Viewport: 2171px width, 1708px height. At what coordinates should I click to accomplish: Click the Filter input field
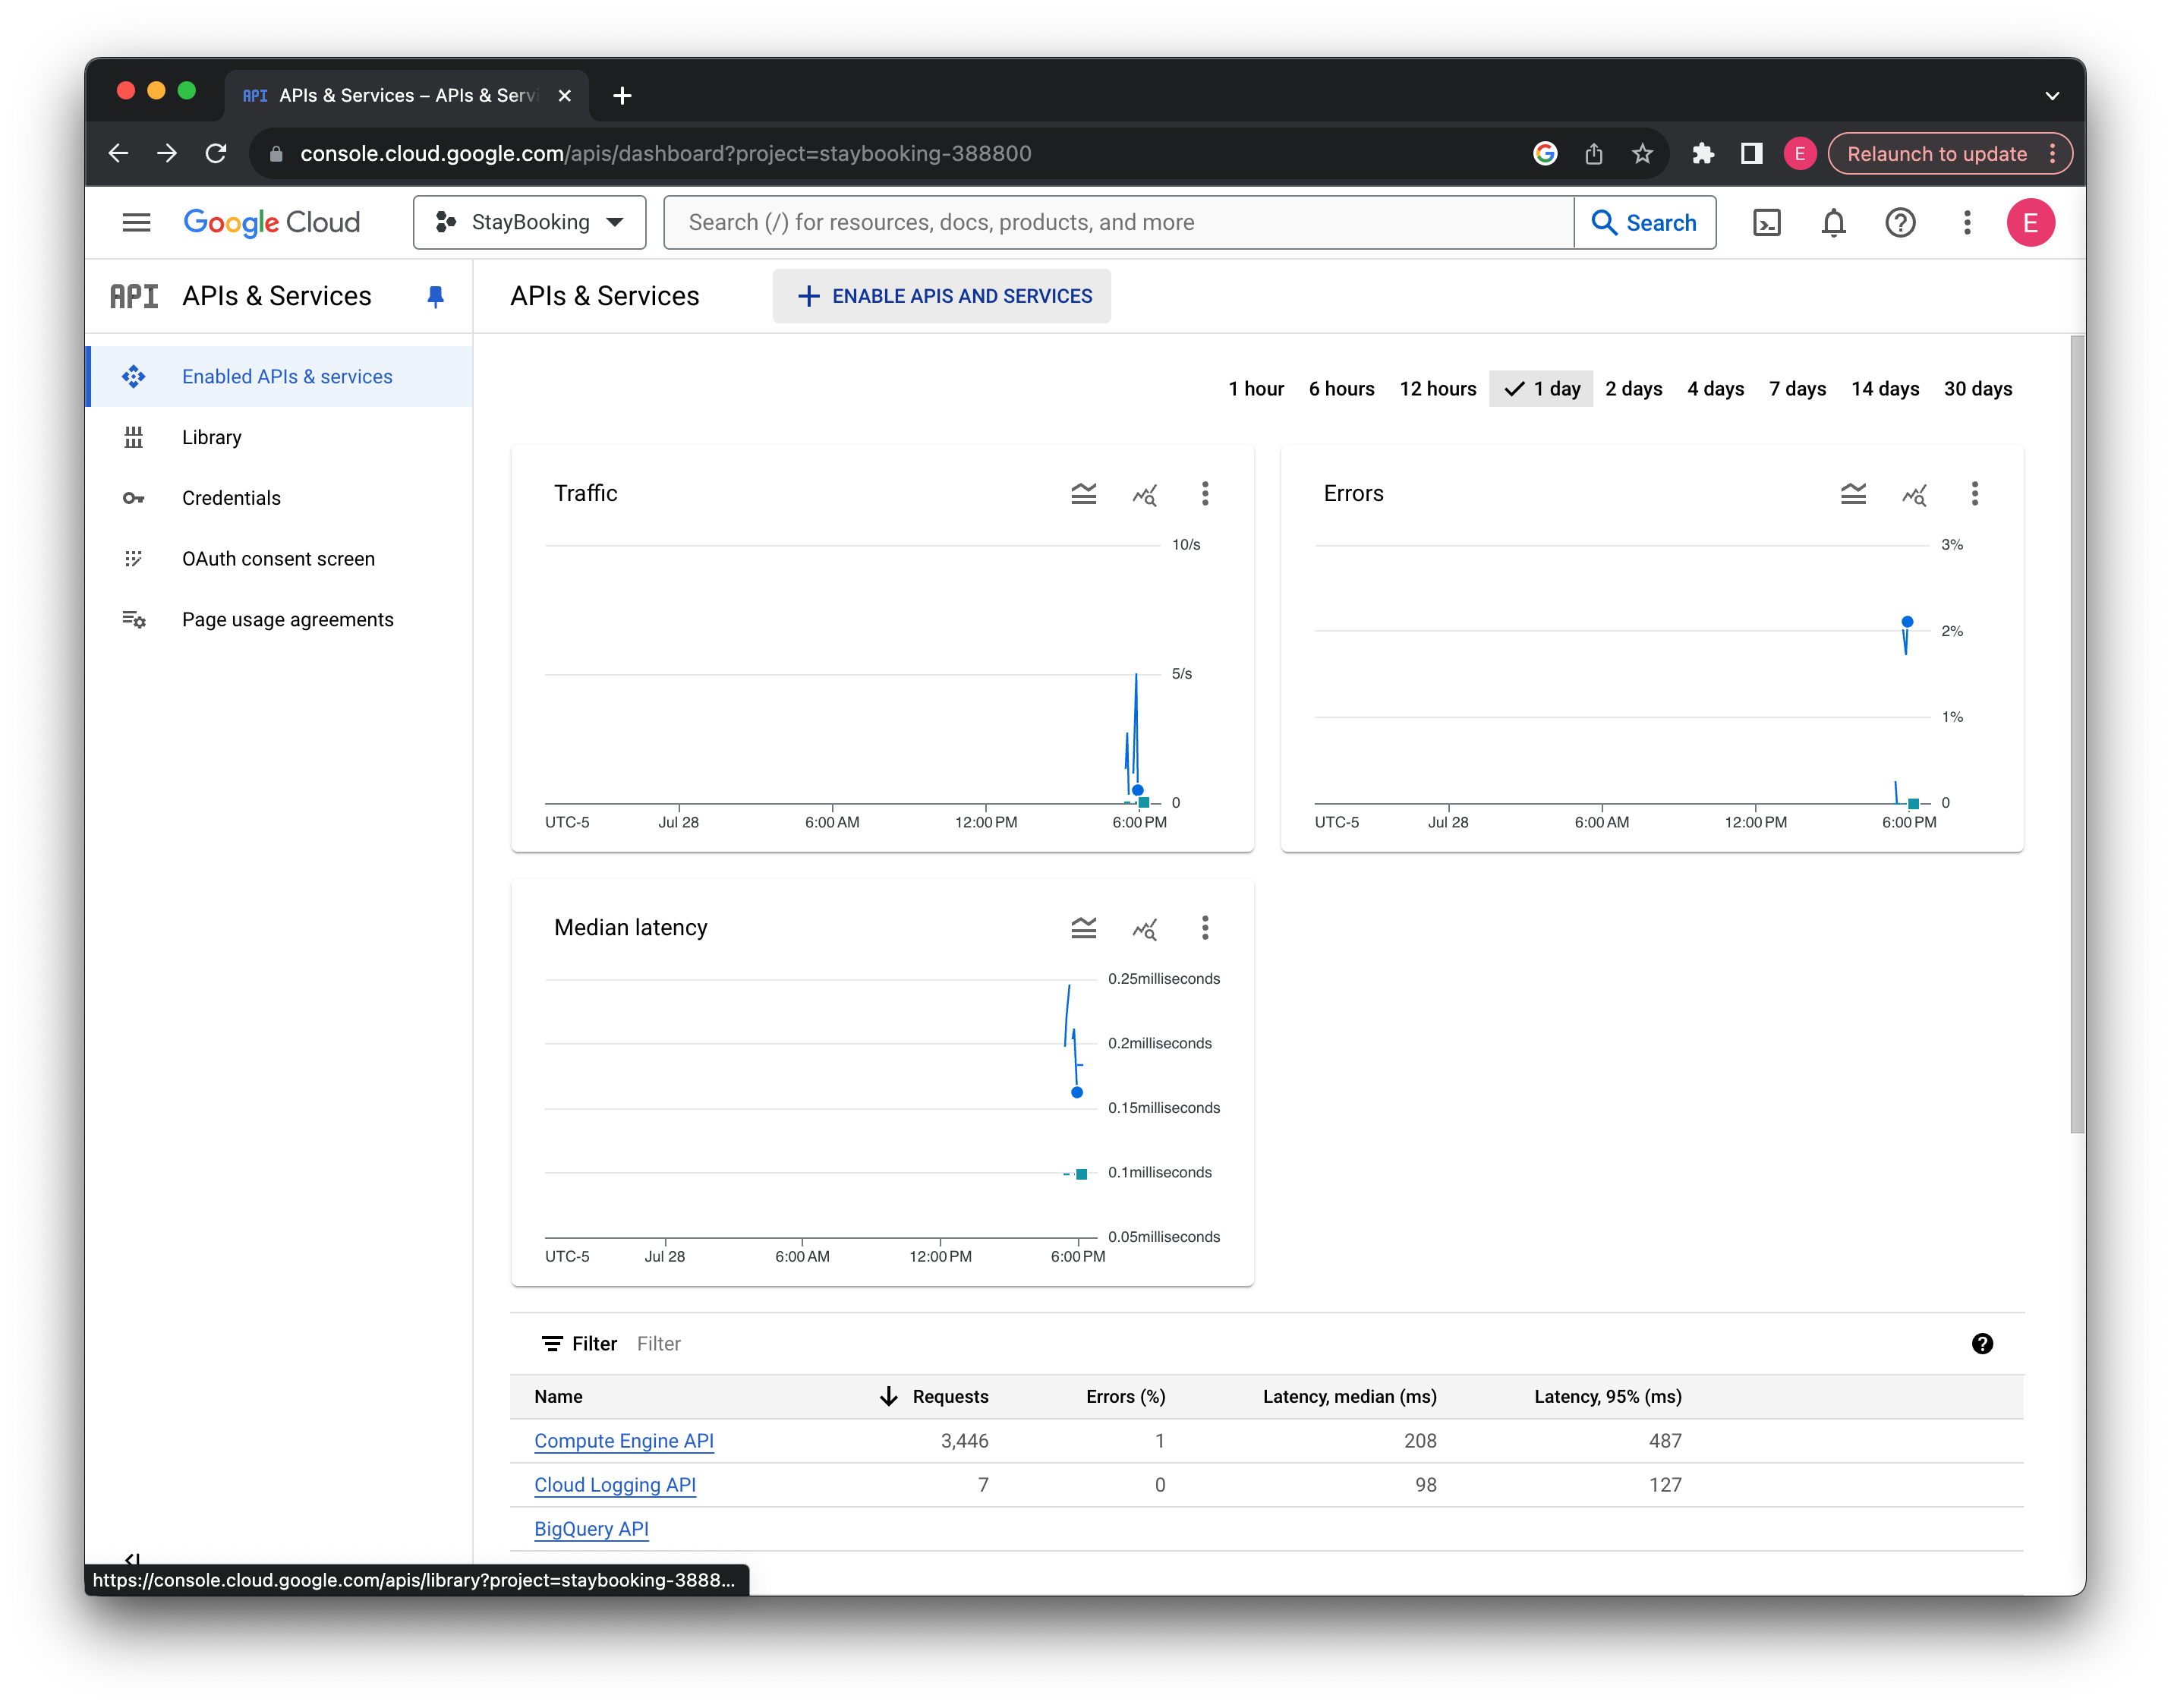(x=659, y=1343)
